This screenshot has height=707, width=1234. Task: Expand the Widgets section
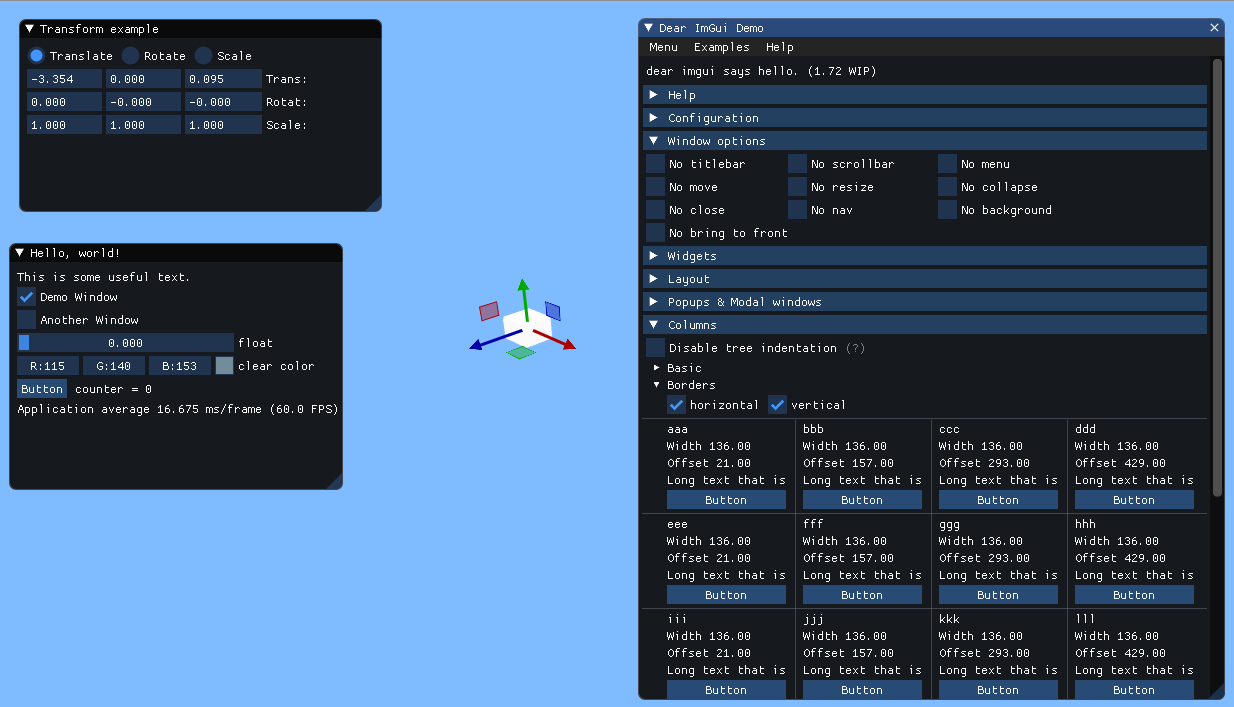tap(925, 256)
